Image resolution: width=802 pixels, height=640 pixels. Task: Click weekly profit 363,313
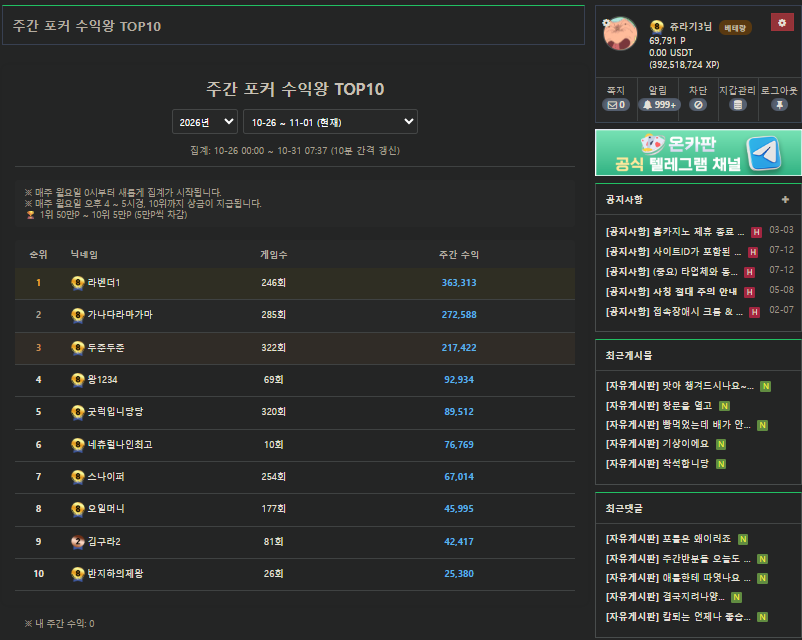(x=459, y=282)
